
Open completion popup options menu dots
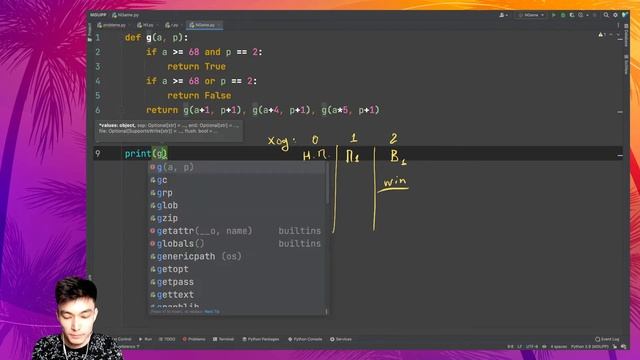pos(326,312)
